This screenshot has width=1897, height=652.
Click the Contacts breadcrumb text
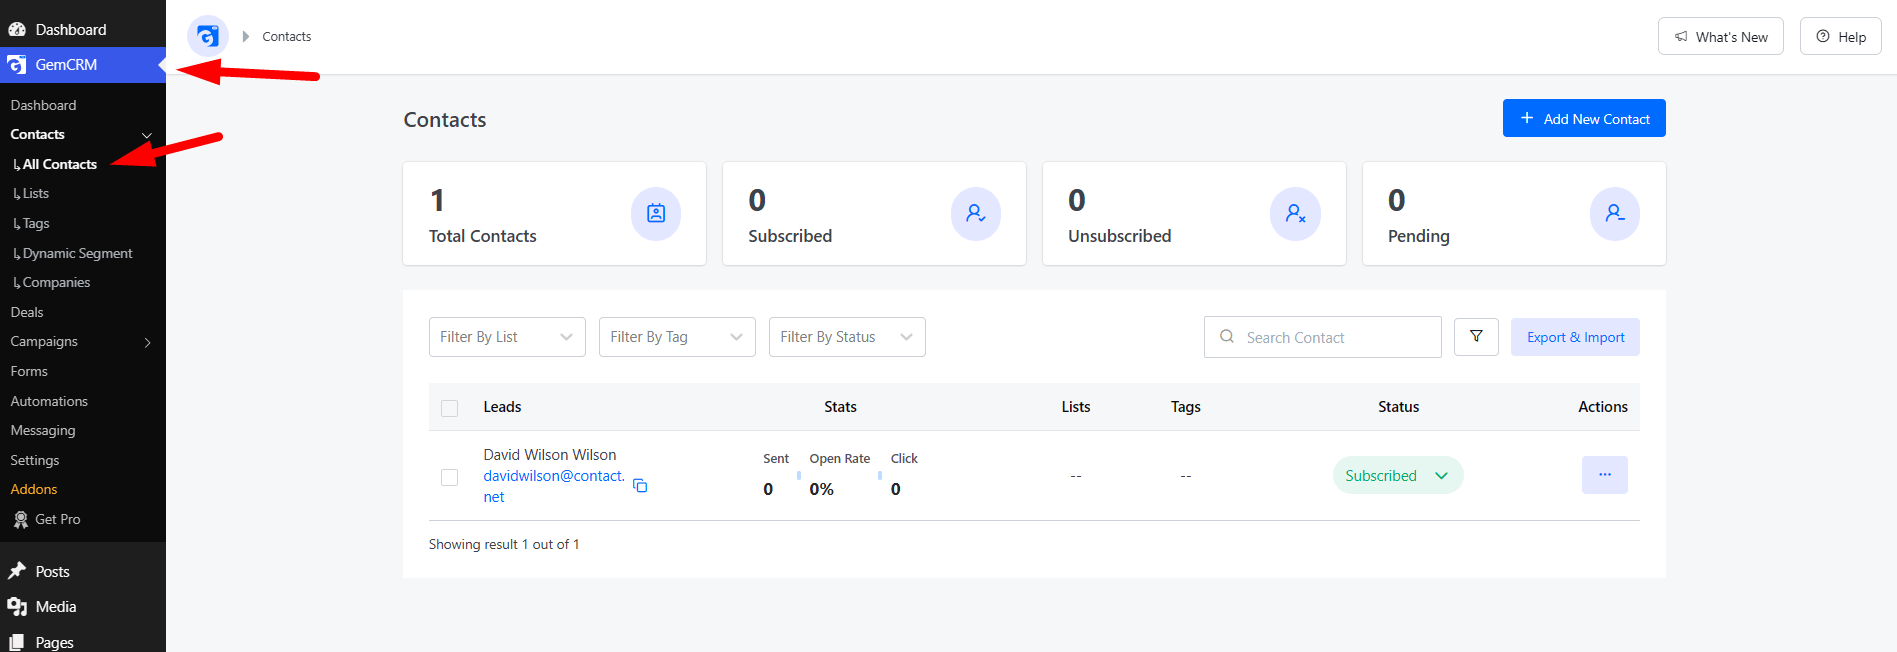click(287, 36)
